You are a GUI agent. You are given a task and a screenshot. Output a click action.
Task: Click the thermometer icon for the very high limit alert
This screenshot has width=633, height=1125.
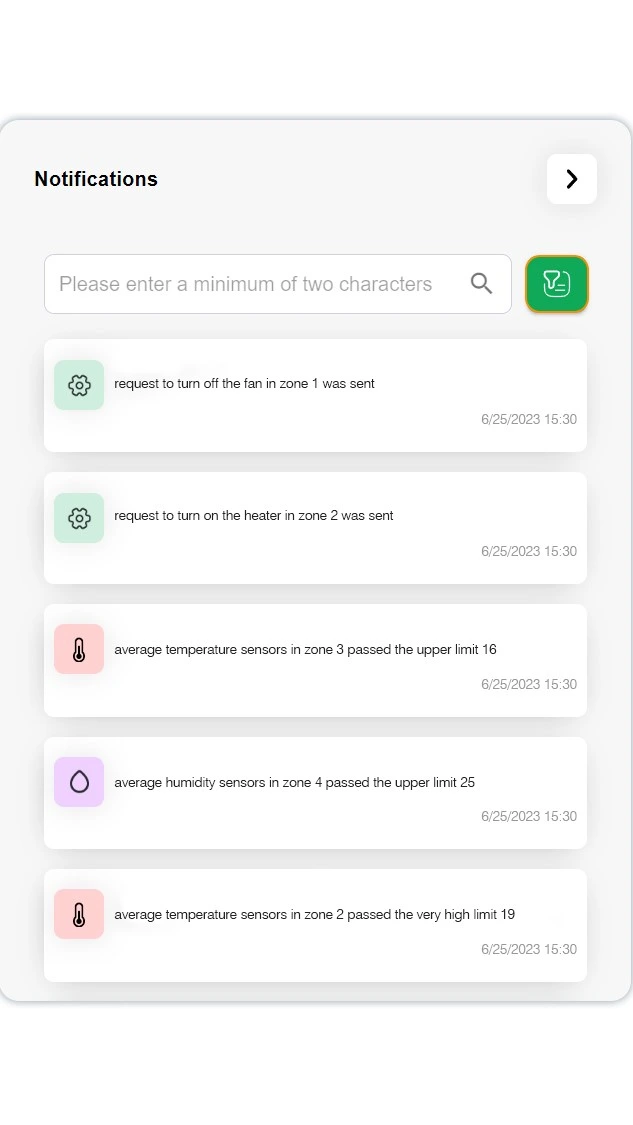click(79, 915)
